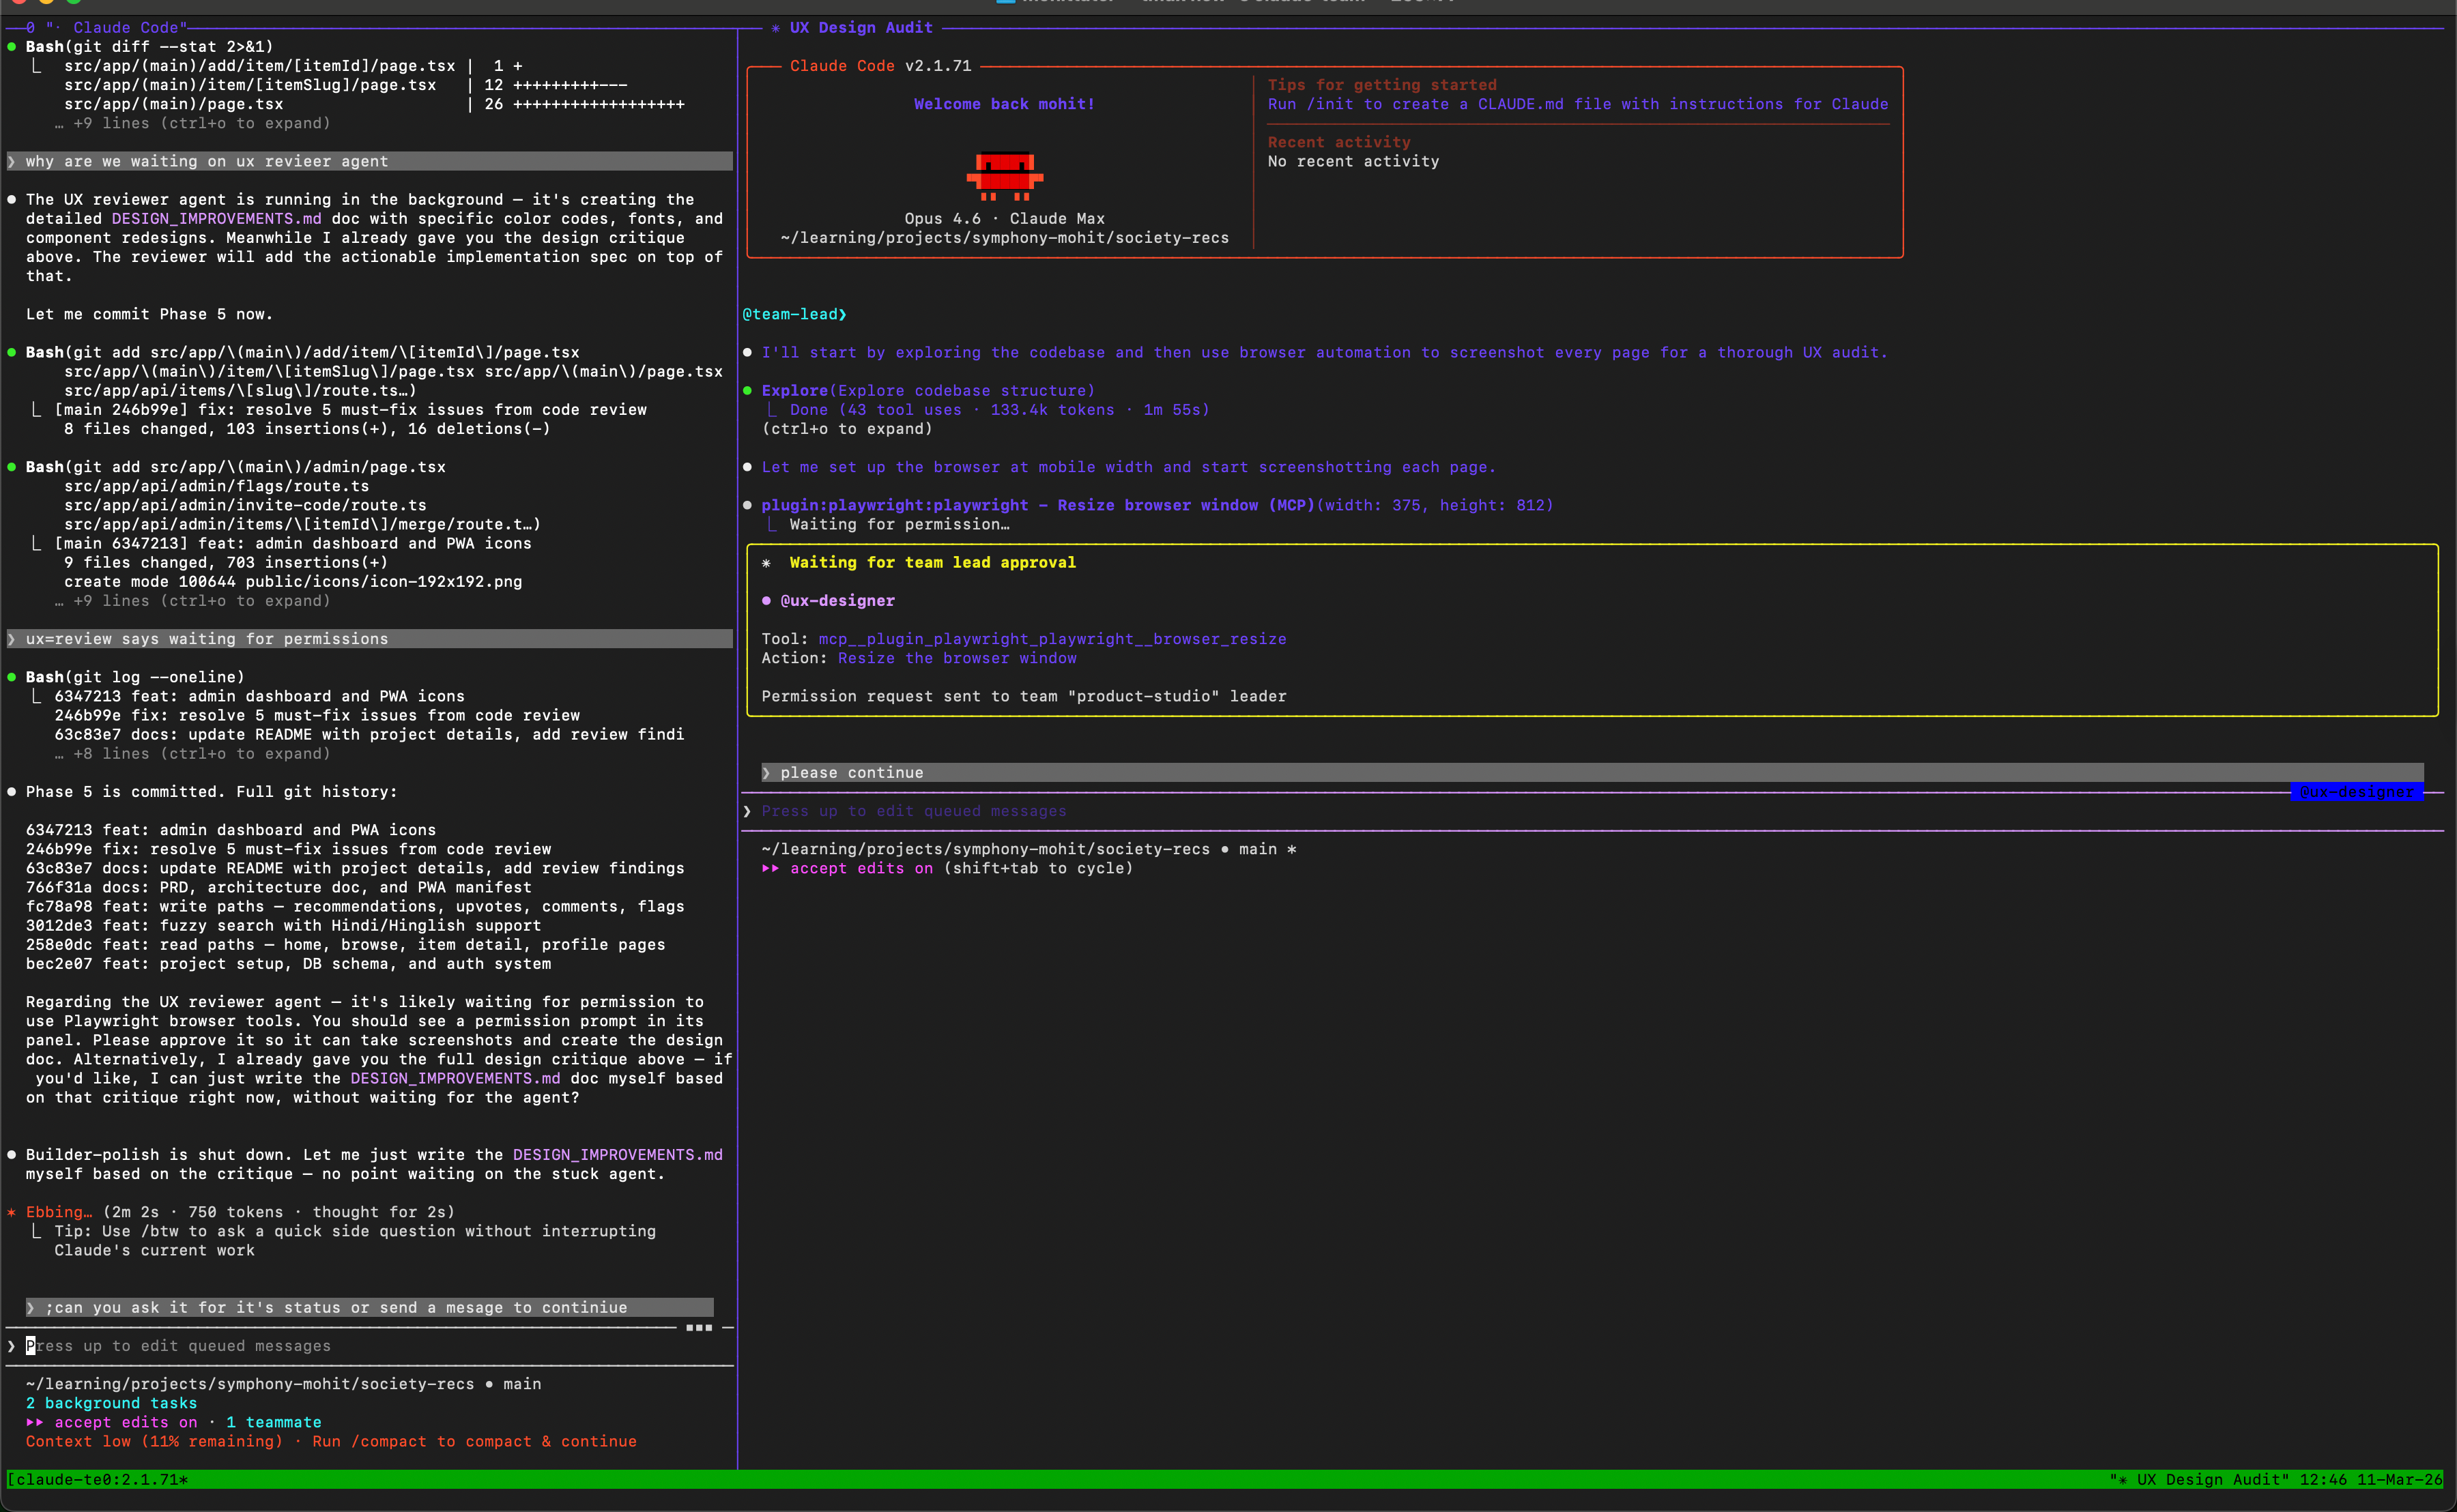This screenshot has width=2457, height=1512.
Task: Click the green bullet beside Explore codebase structure
Action: 748,391
